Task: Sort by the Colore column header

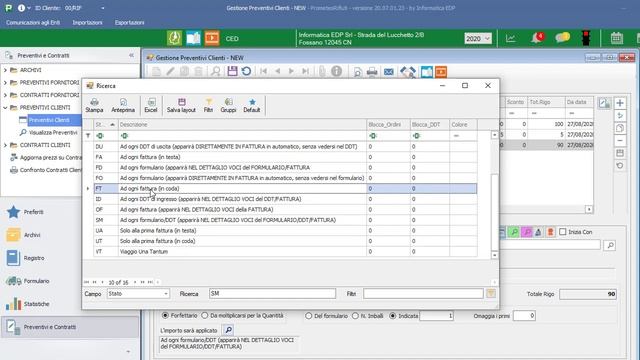Action: pyautogui.click(x=463, y=124)
